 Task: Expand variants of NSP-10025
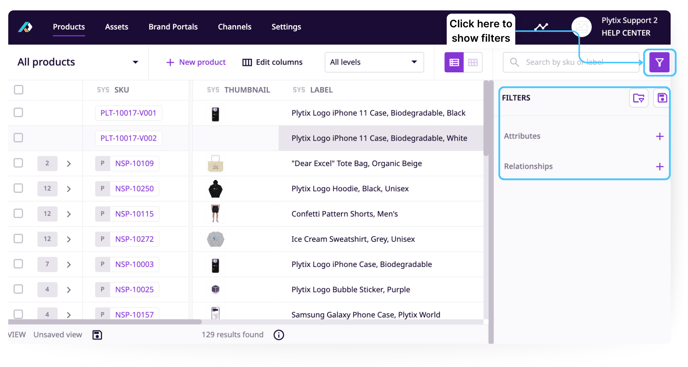point(69,290)
